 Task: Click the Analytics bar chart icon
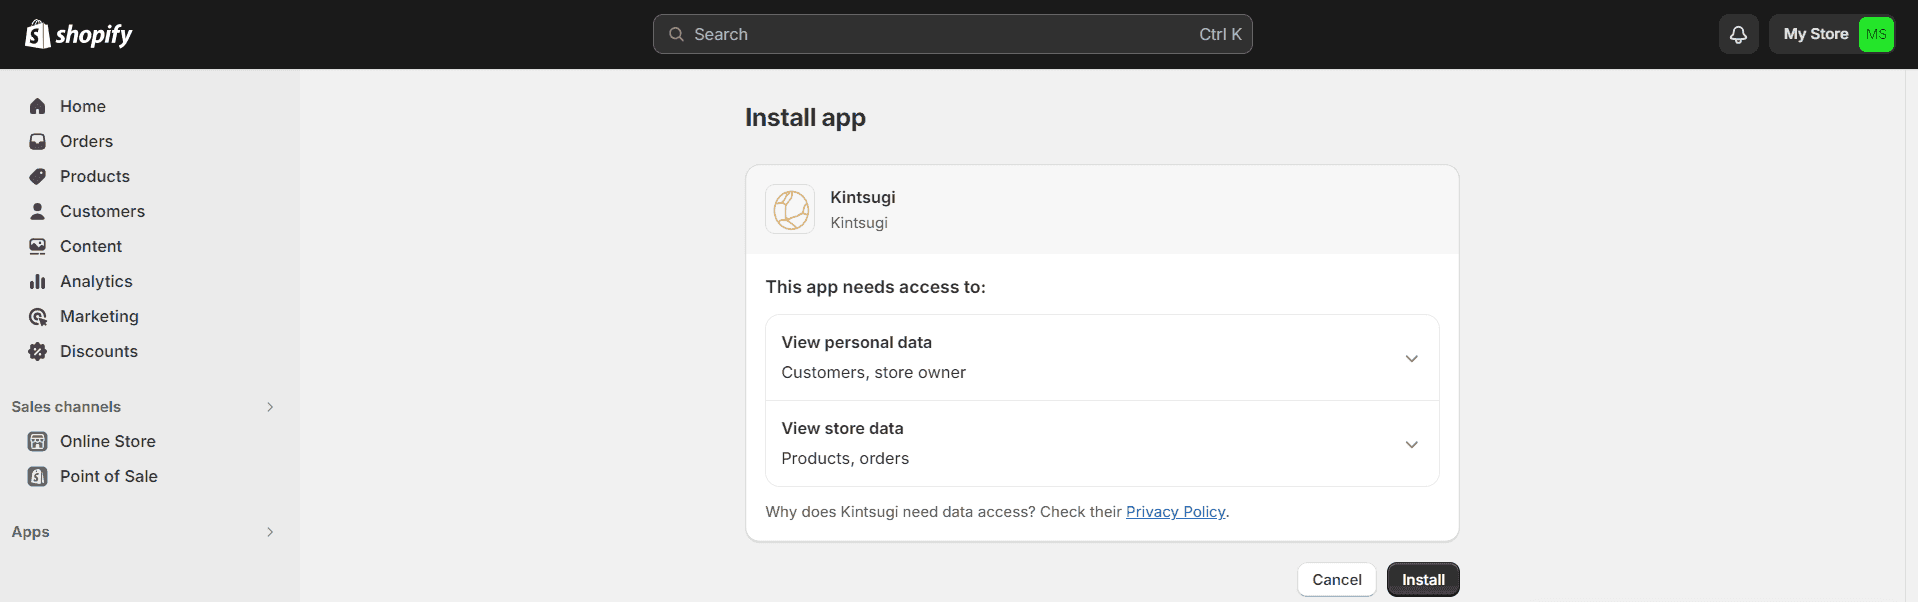(x=38, y=281)
